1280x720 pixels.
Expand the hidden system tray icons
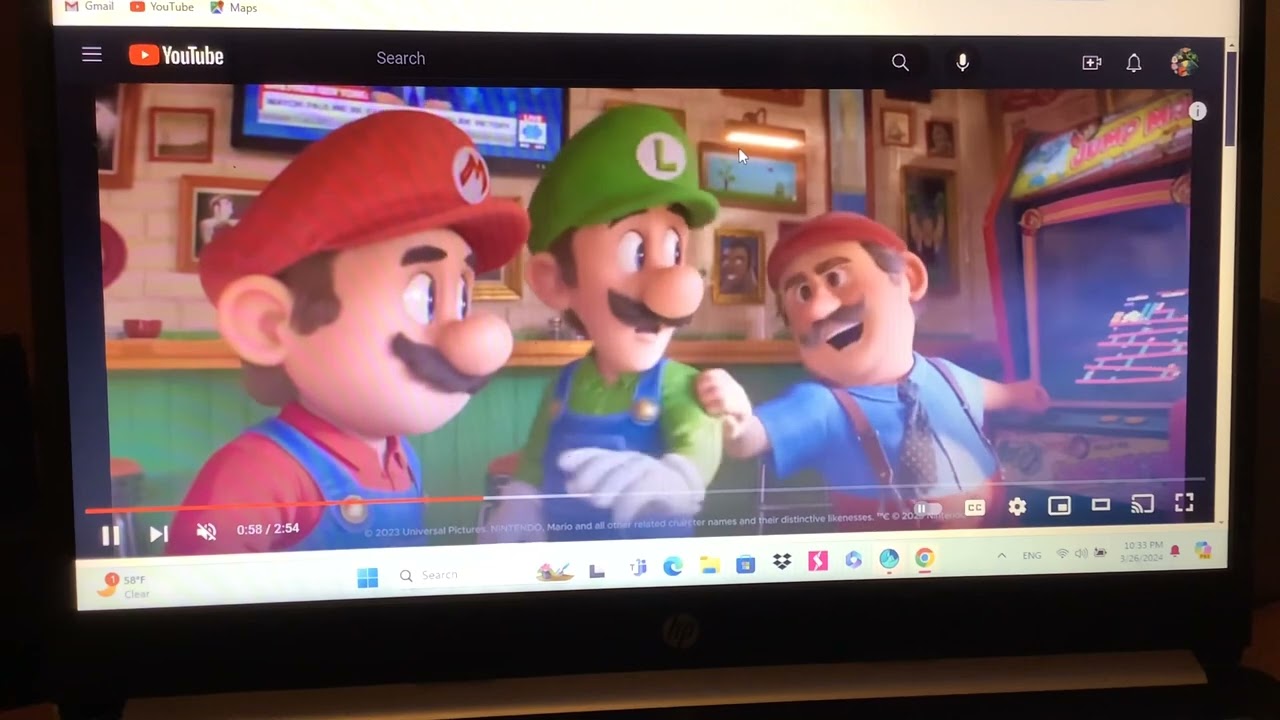click(1001, 556)
